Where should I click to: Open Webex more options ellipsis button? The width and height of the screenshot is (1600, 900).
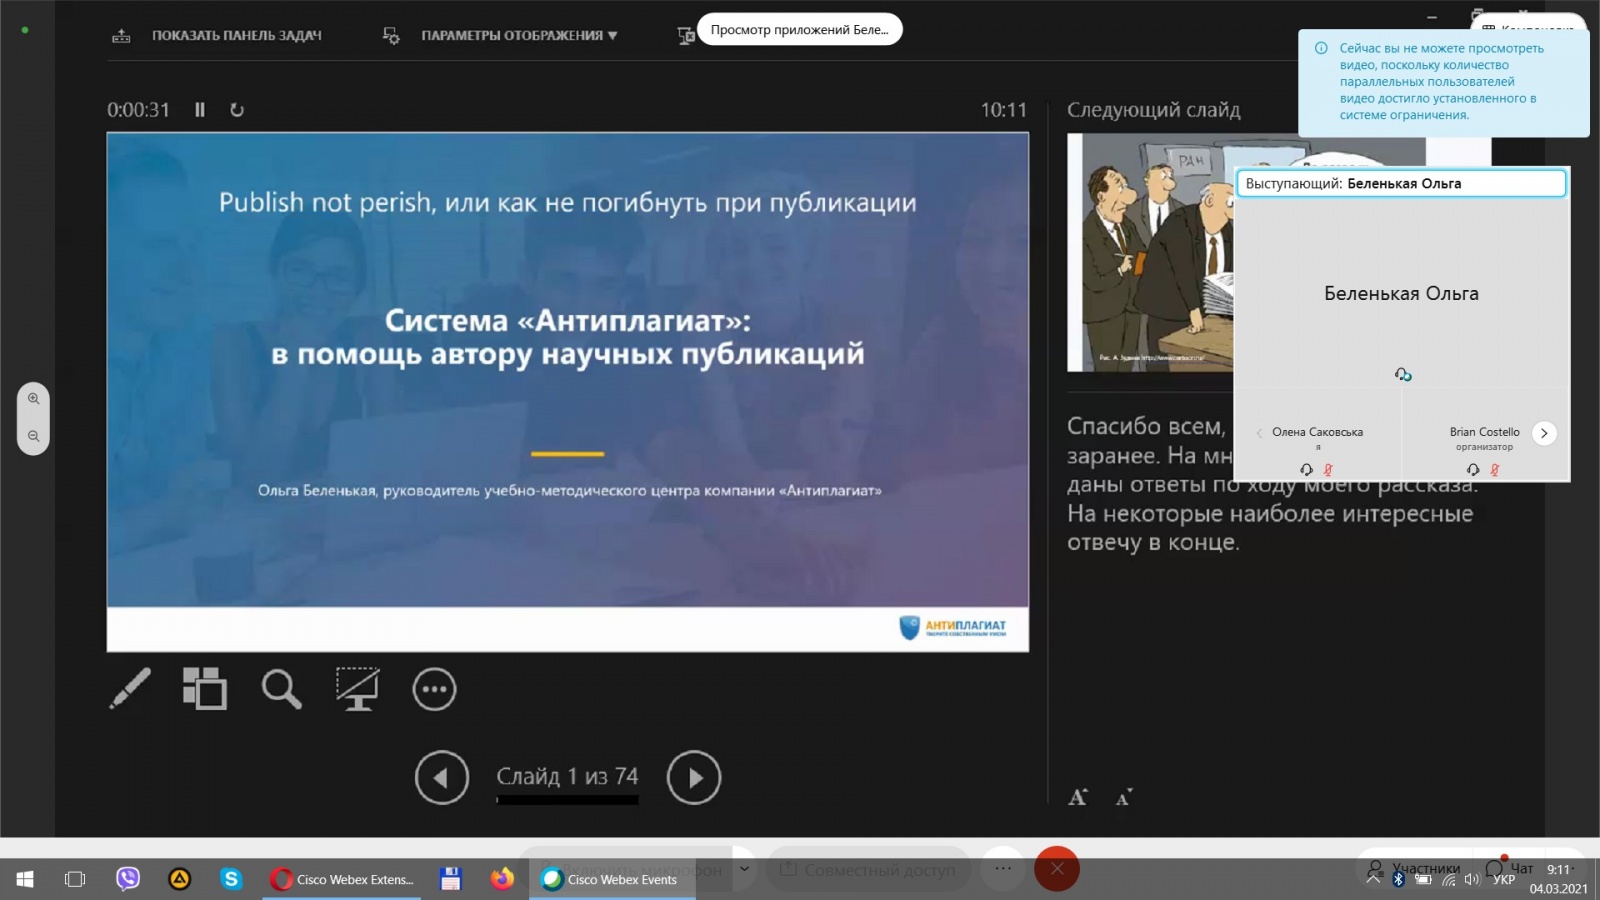pos(1003,869)
